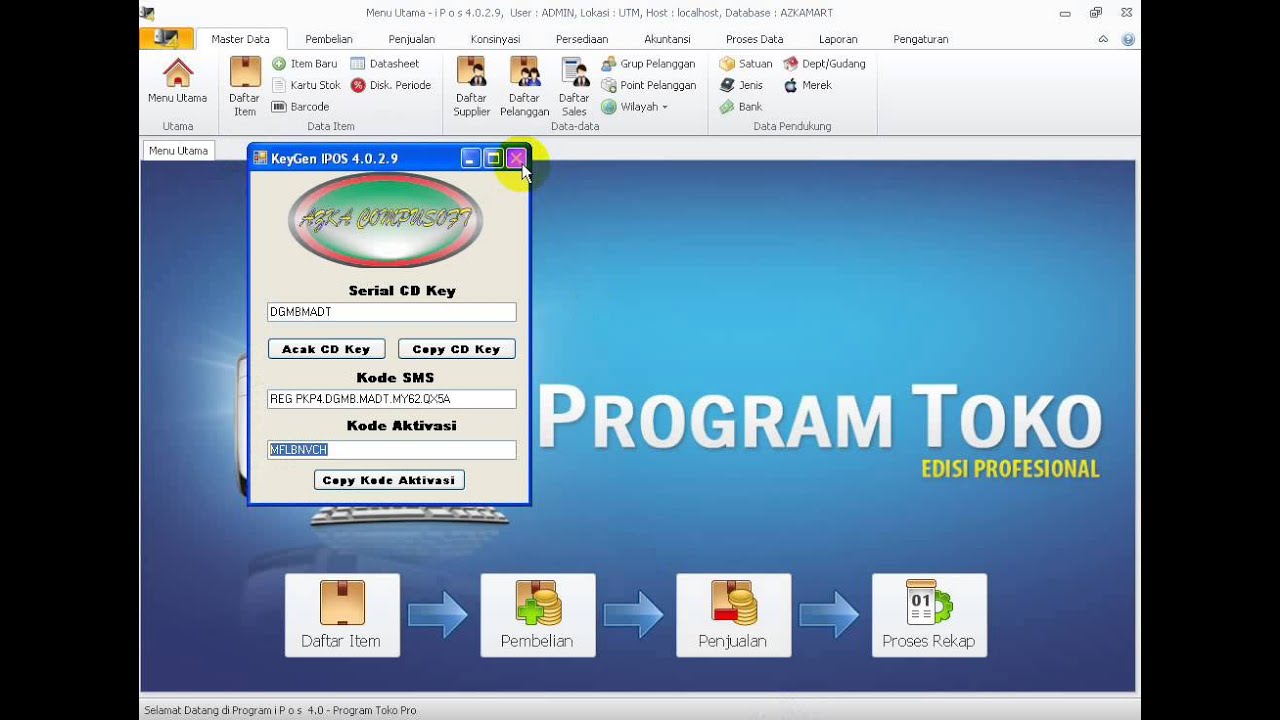The height and width of the screenshot is (720, 1280).
Task: Open Grup Pelanggan
Action: pos(648,63)
